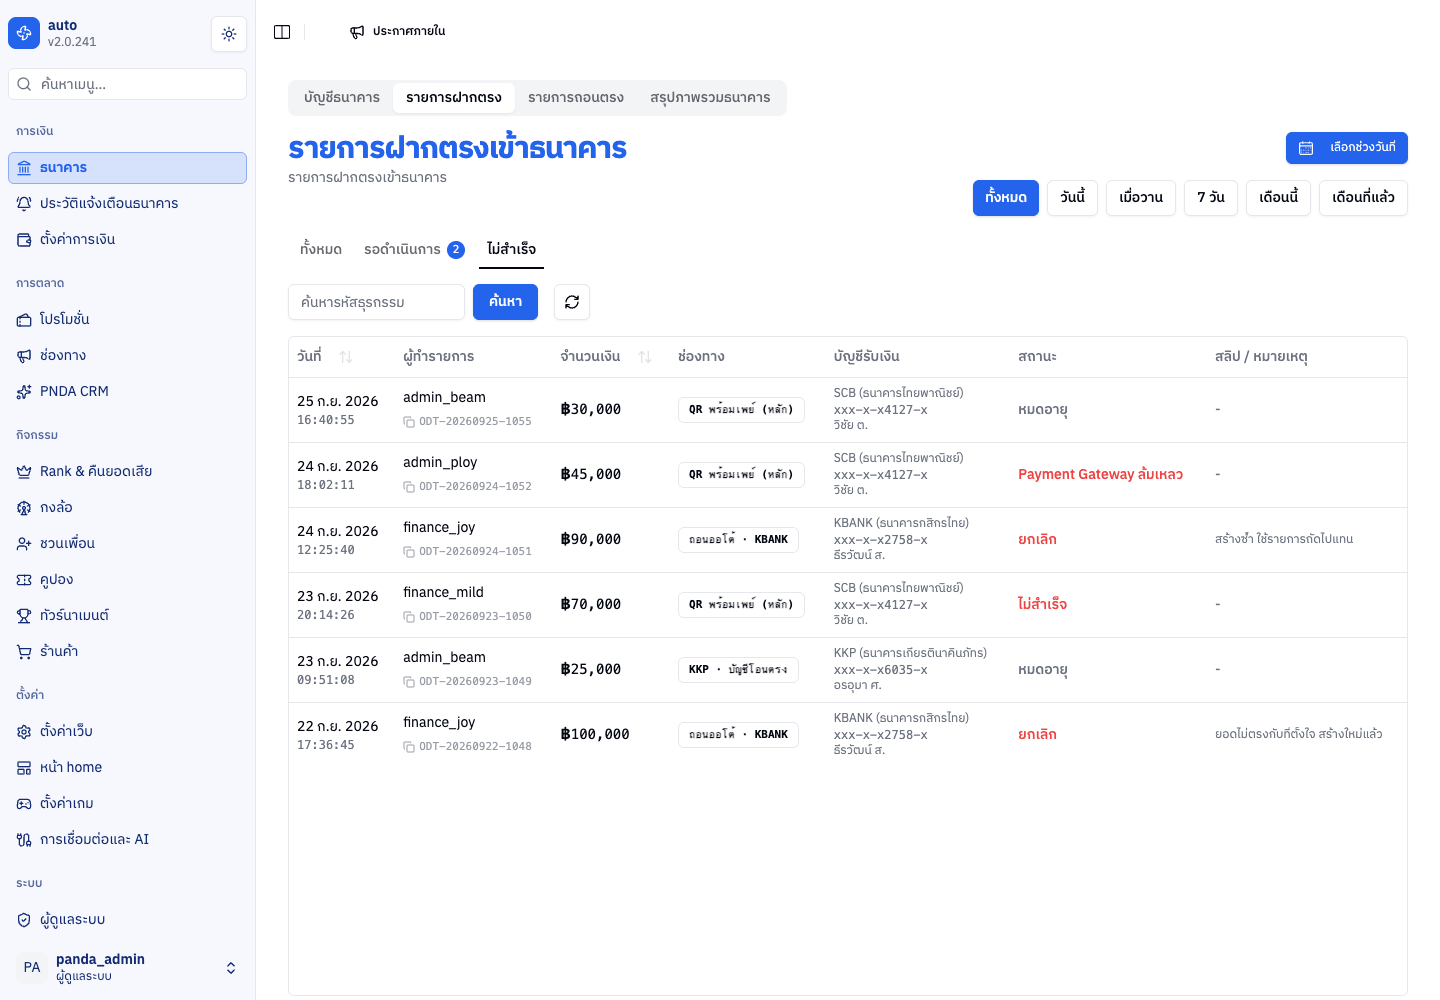Viewport: 1440px width, 1000px height.
Task: Sort by วันที่ column arrows
Action: click(346, 357)
